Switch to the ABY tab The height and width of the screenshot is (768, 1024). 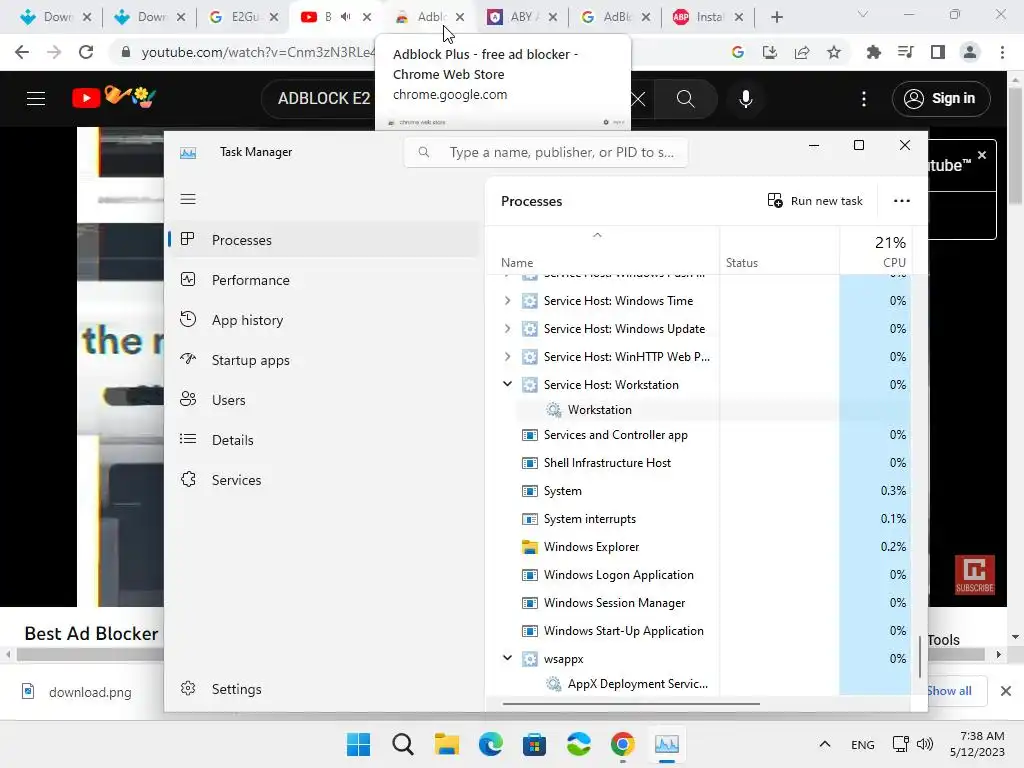tap(522, 17)
